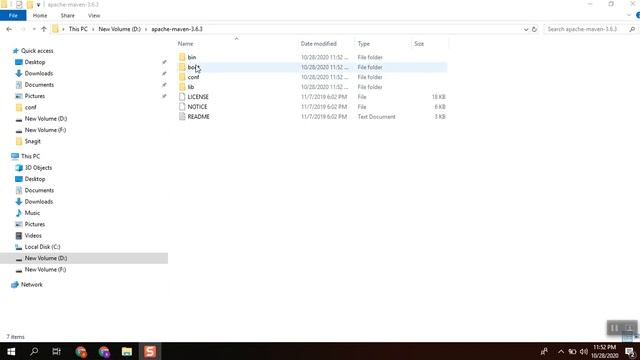The image size is (640, 360).
Task: Open New Volume (F:) under Quick access
Action: pos(45,130)
